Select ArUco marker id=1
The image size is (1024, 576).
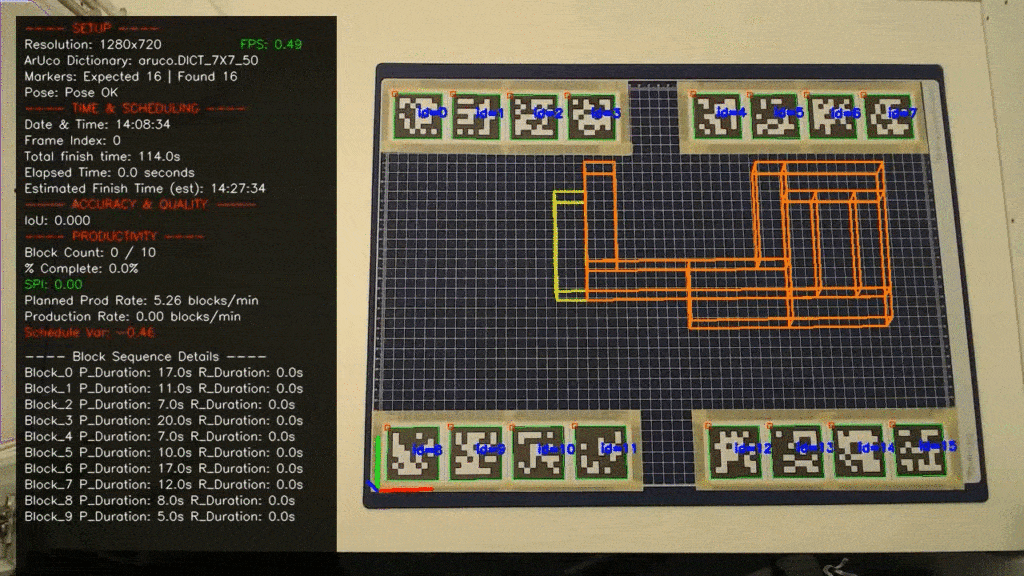coord(476,116)
